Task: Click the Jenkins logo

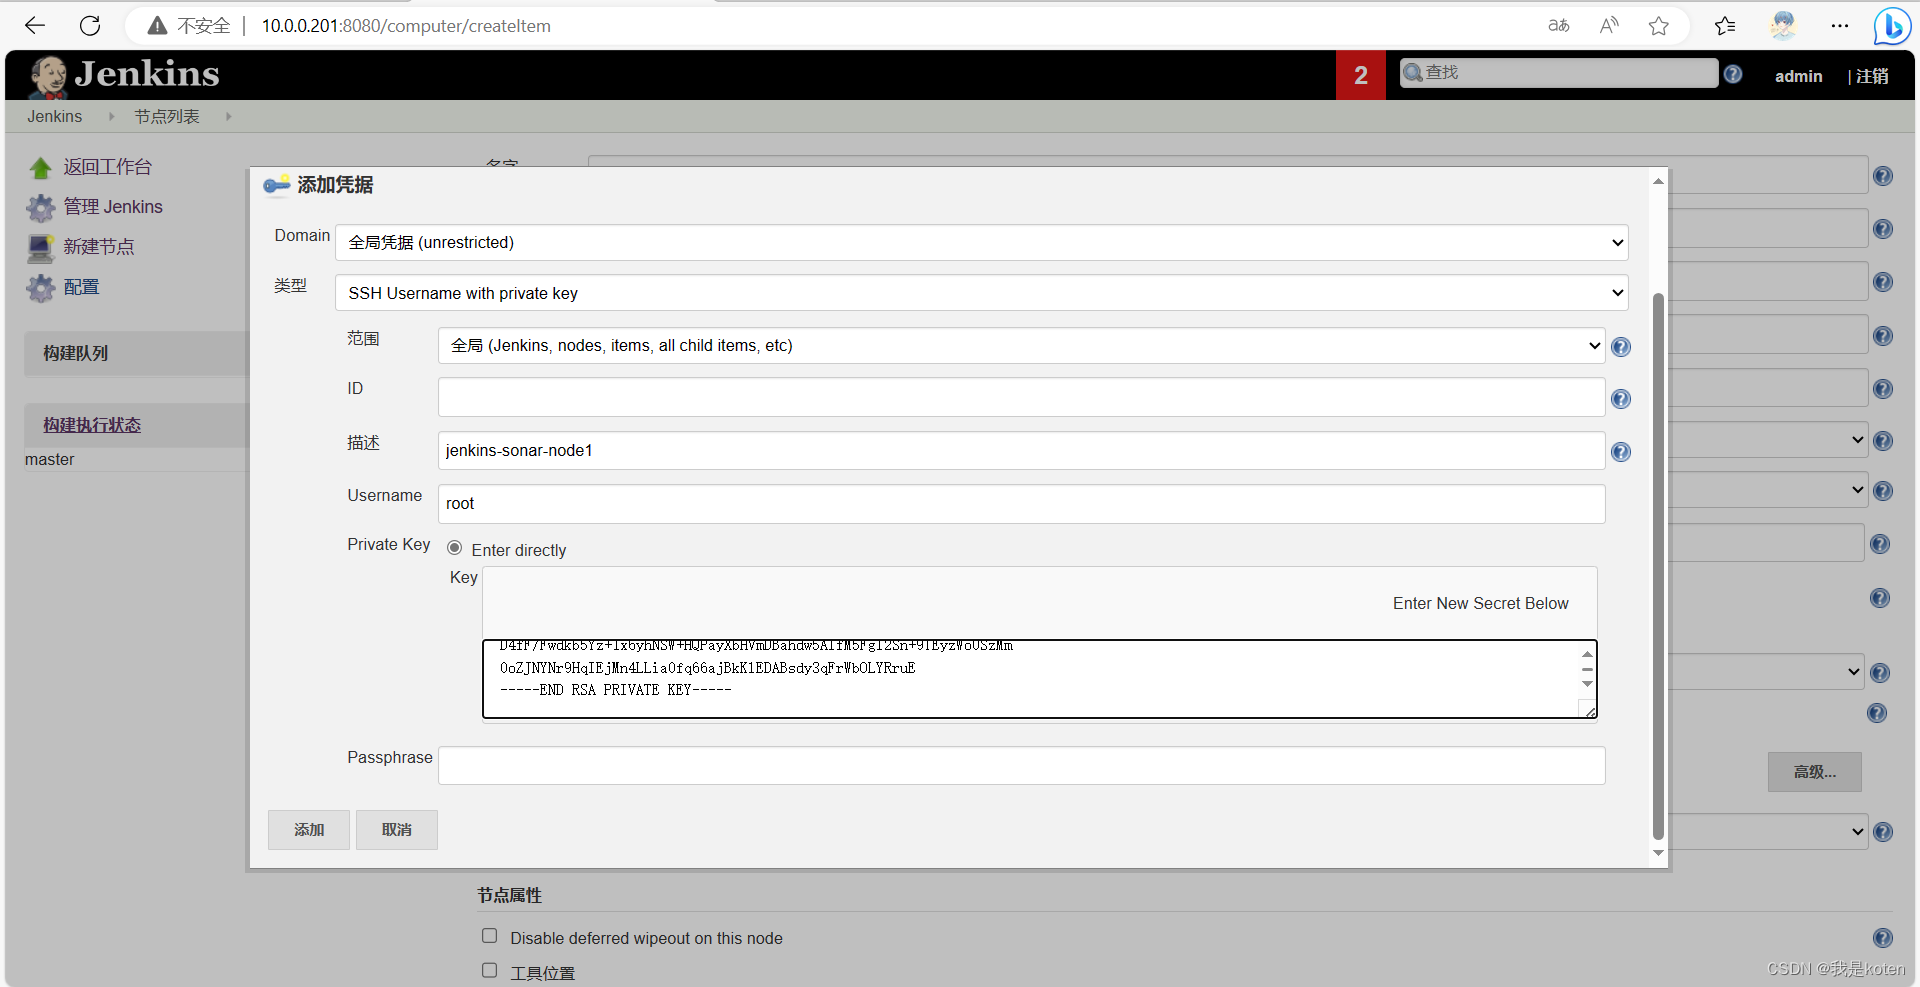Action: coord(124,75)
